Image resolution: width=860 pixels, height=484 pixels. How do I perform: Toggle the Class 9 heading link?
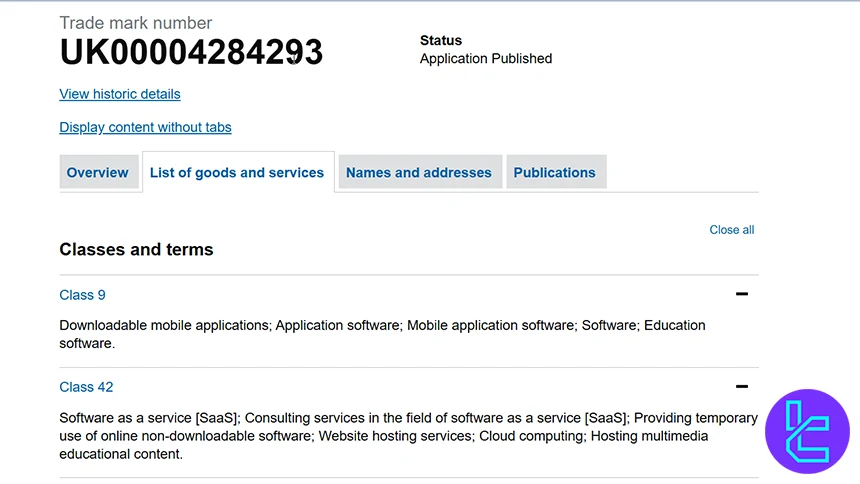82,295
